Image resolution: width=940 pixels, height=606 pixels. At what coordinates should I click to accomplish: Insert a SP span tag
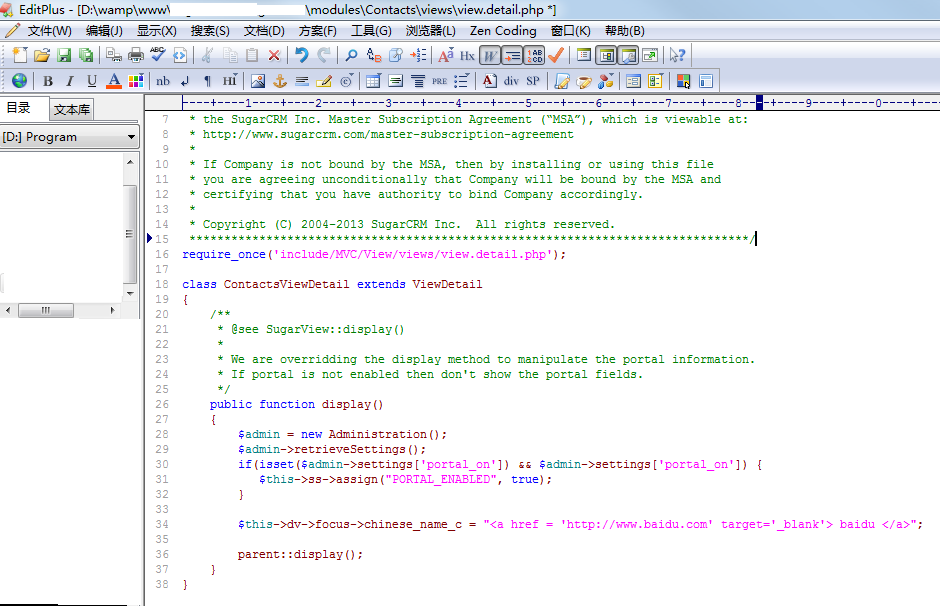(533, 81)
